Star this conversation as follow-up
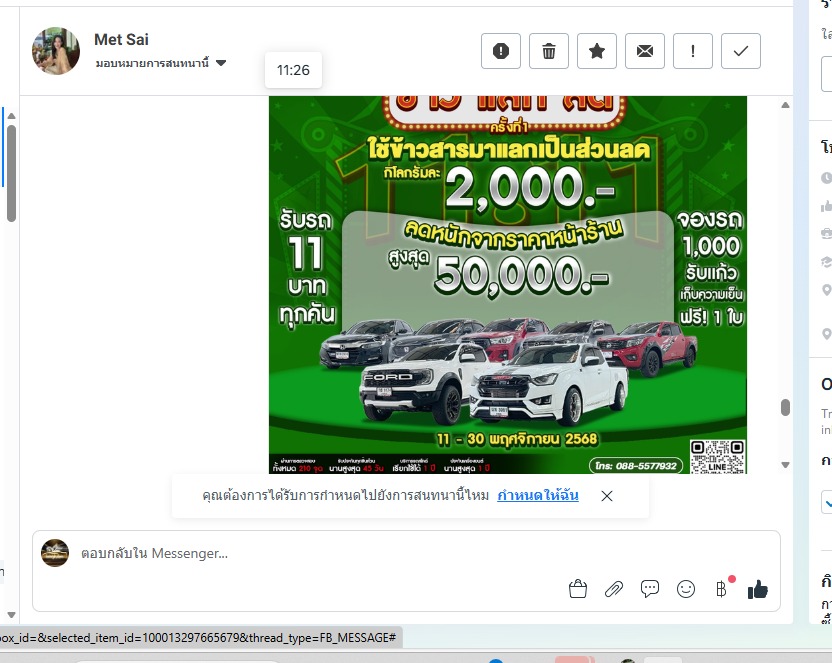832x663 pixels. [597, 51]
